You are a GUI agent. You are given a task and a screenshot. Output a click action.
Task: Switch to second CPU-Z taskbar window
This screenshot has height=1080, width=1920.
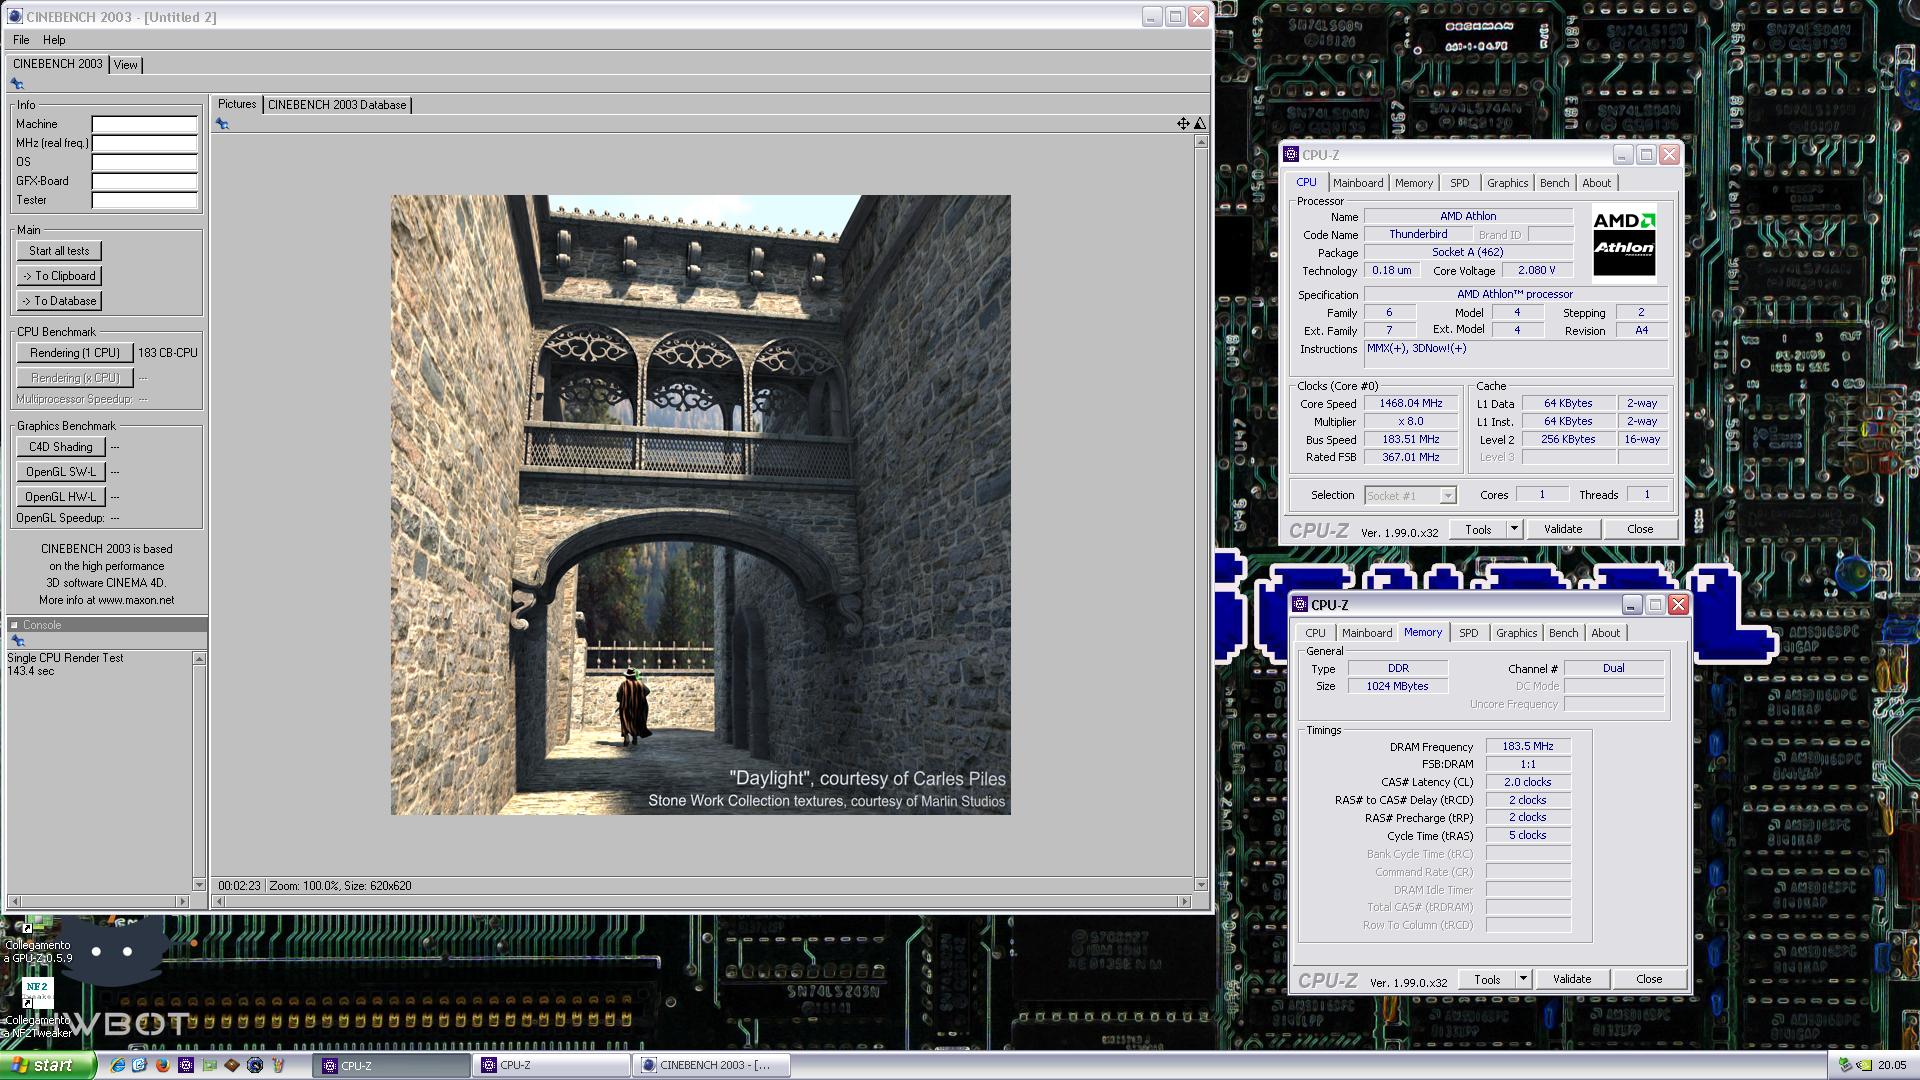(551, 1065)
